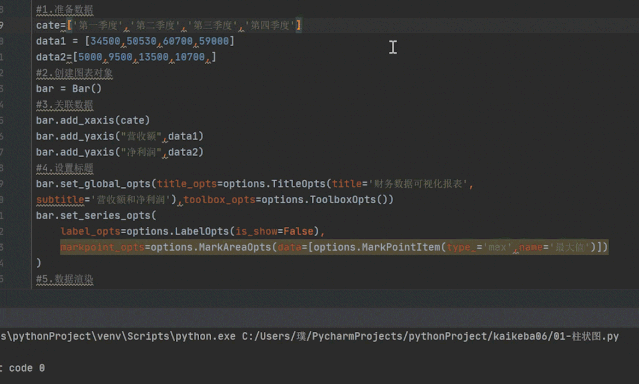
Task: Click title string '财务数据可视化报表'
Action: 418,184
